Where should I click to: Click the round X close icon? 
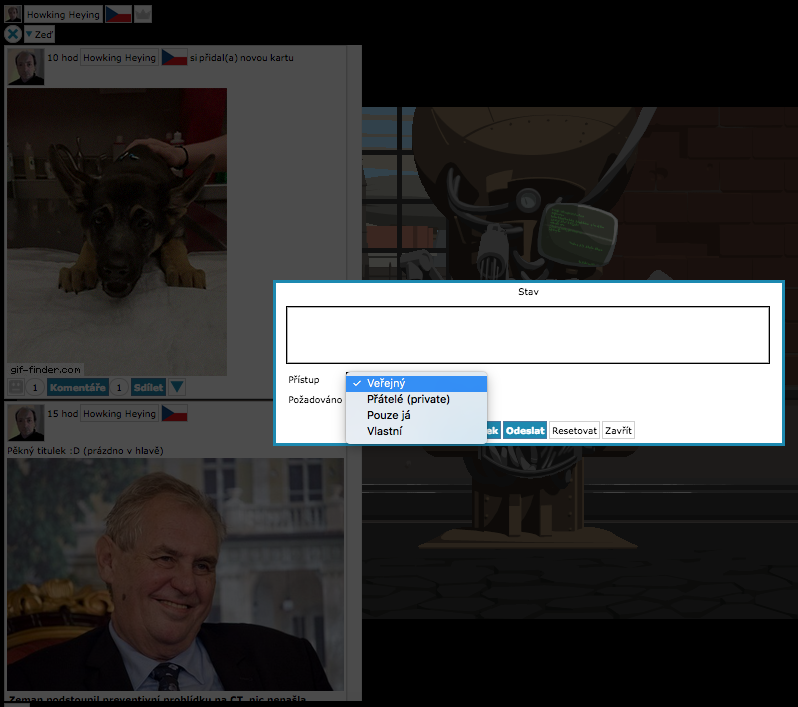[13, 34]
